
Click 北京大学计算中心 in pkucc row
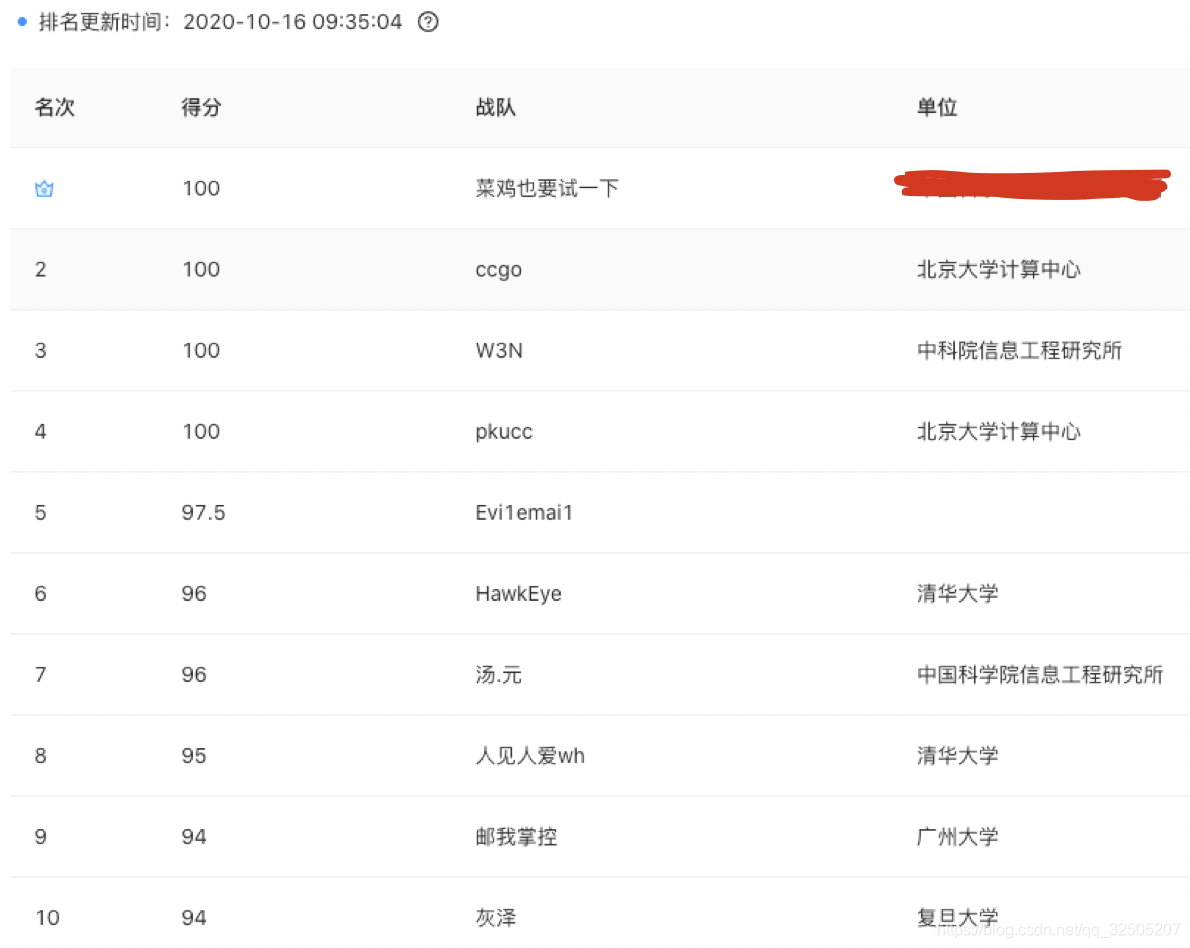[x=999, y=432]
